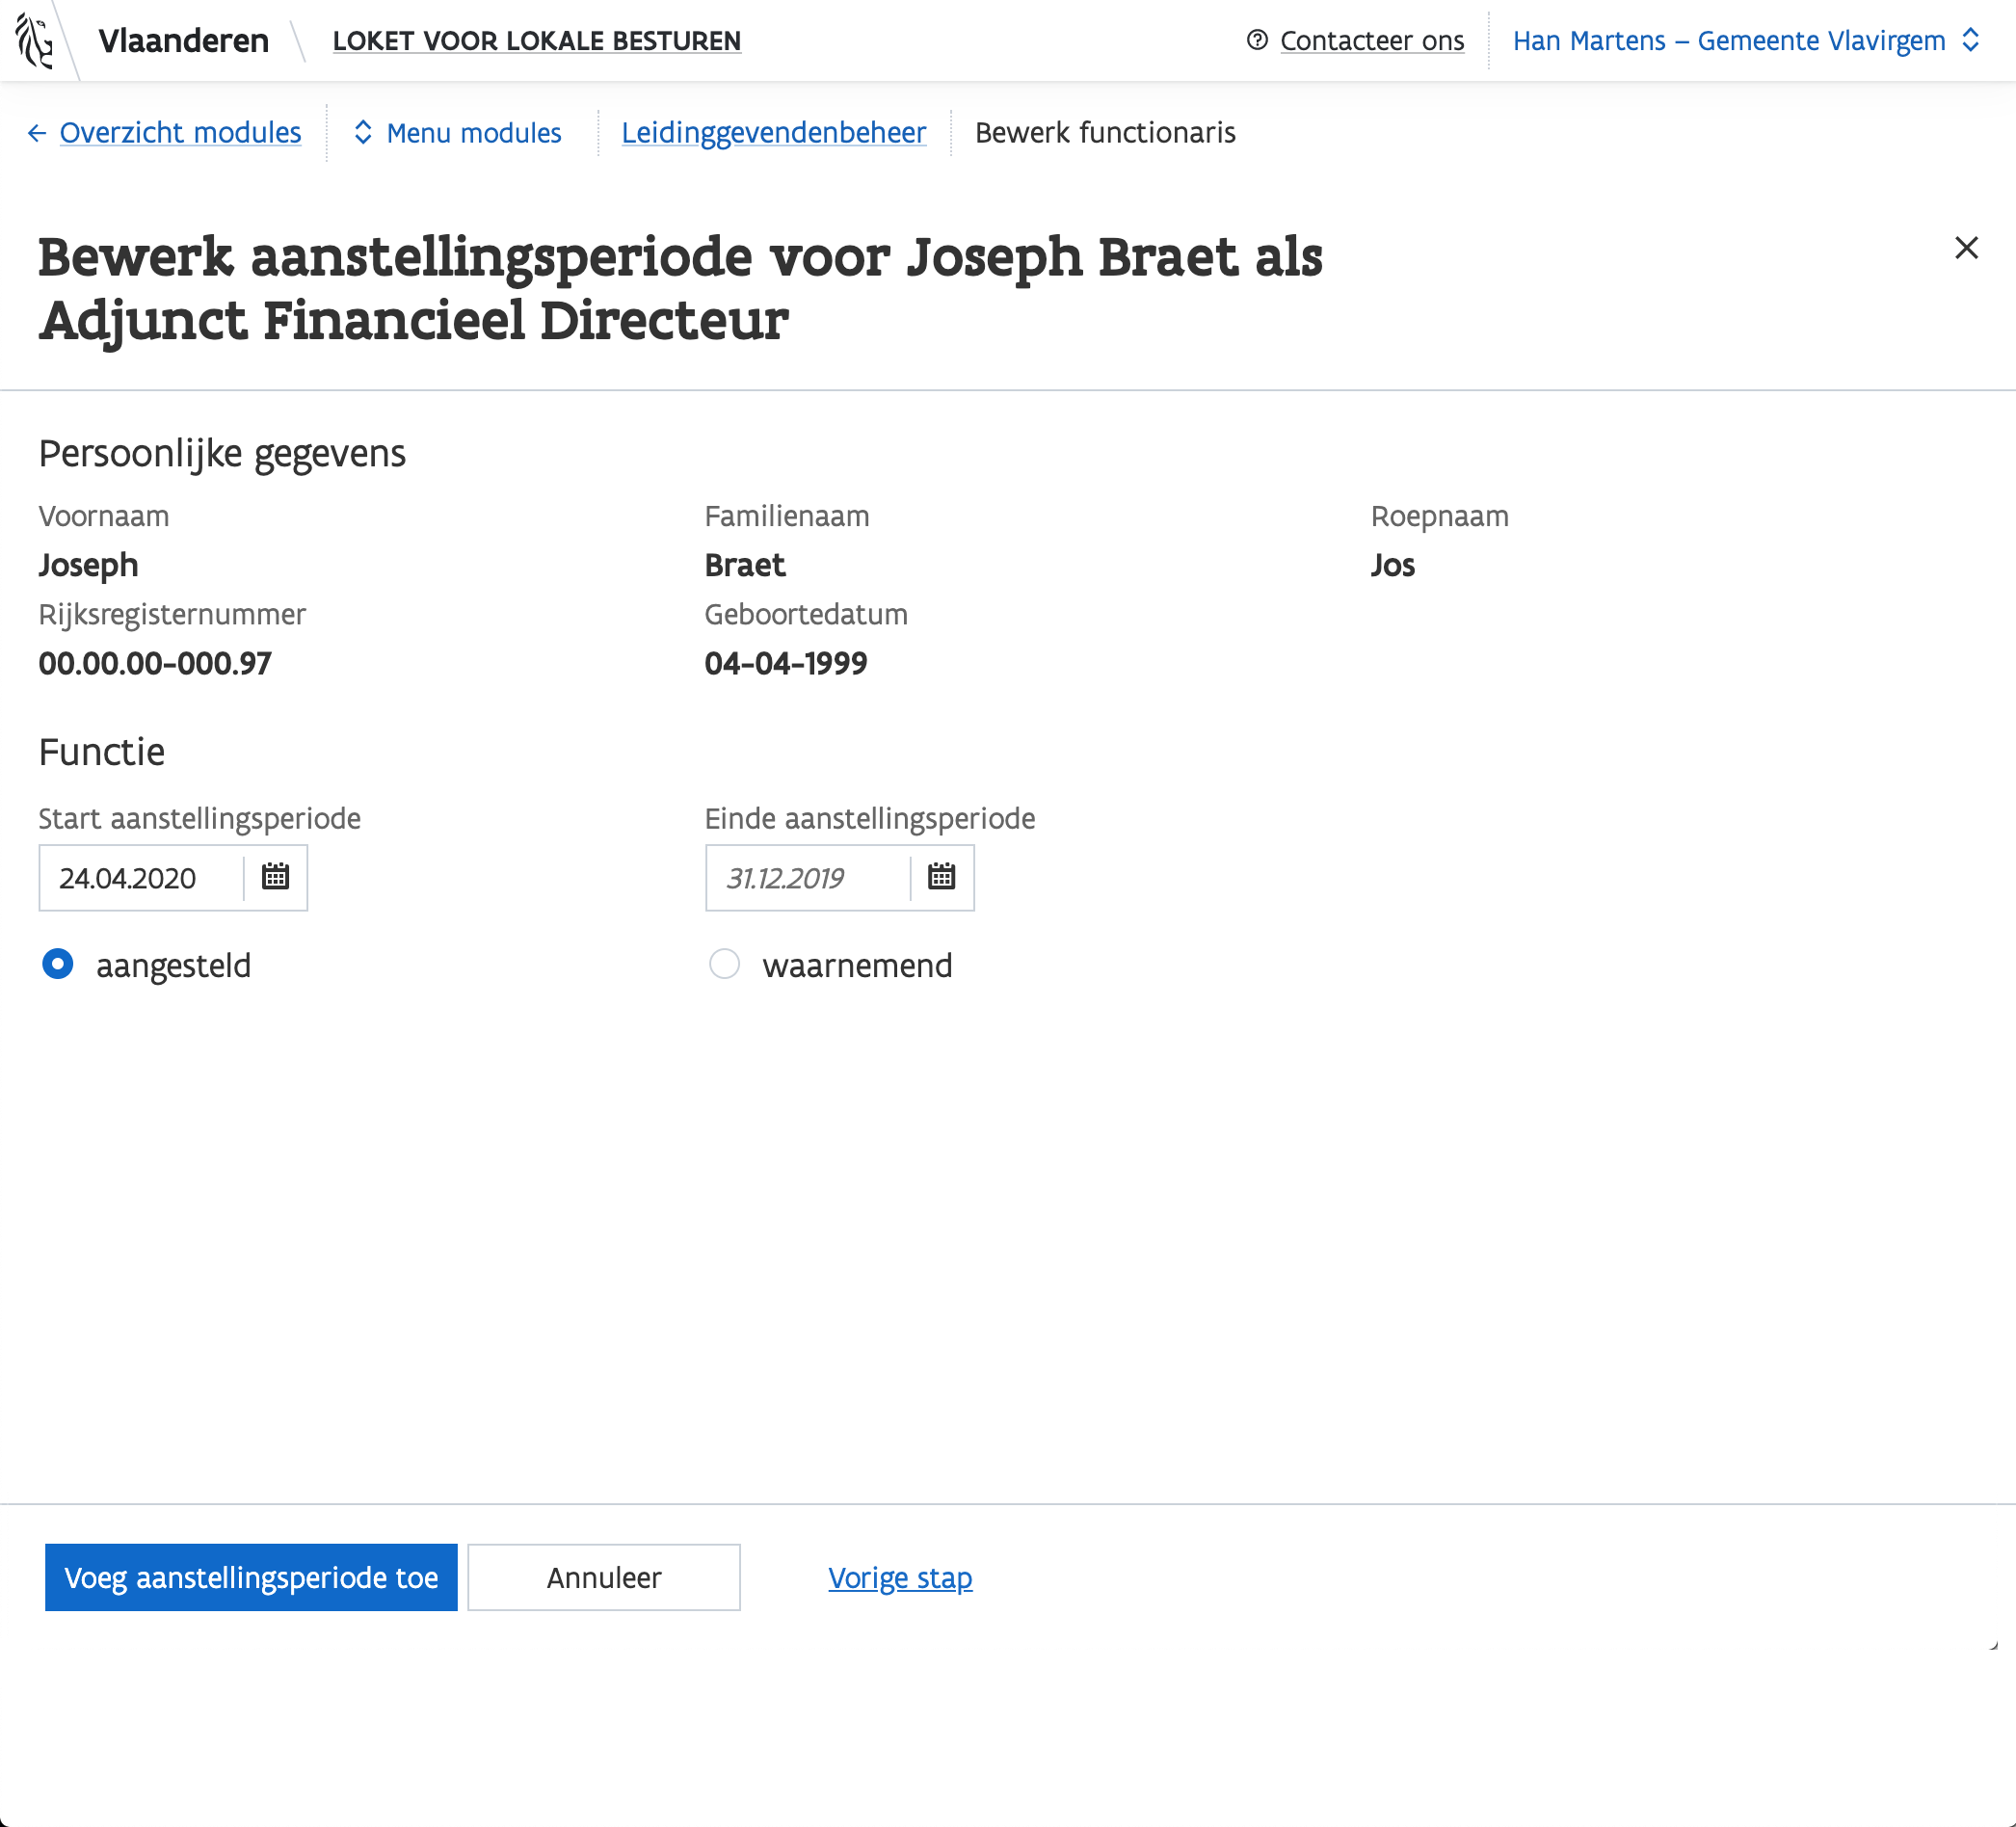2016x1827 pixels.
Task: Open calendar picker for end date
Action: point(941,877)
